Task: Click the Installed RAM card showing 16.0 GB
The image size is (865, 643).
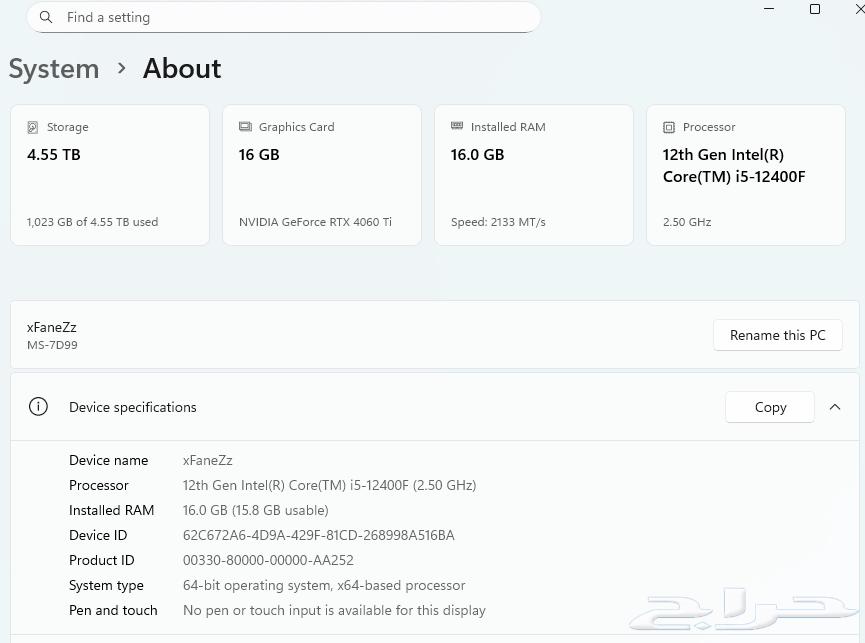Action: (x=533, y=175)
